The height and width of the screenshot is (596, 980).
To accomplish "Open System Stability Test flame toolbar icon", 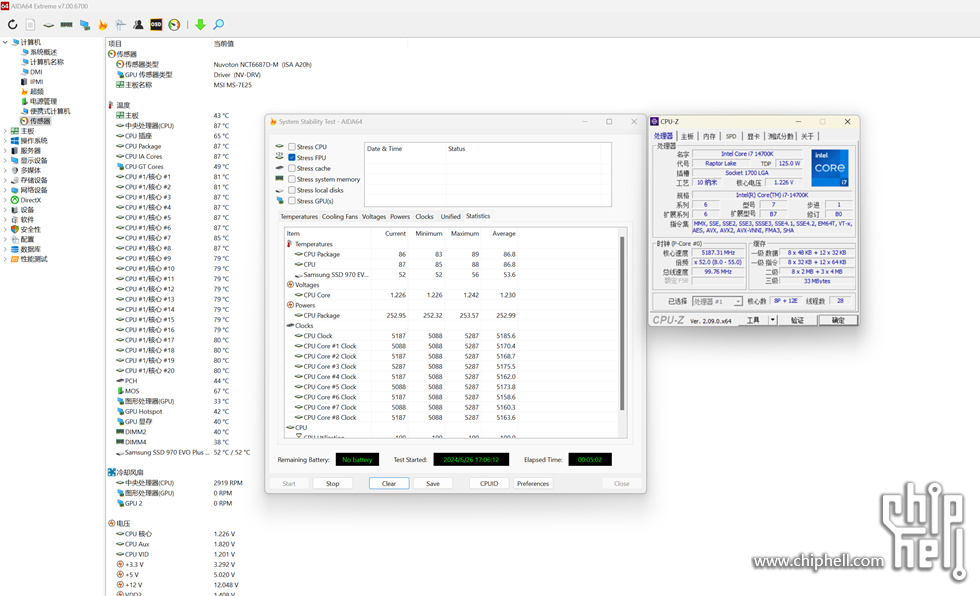I will (x=102, y=24).
